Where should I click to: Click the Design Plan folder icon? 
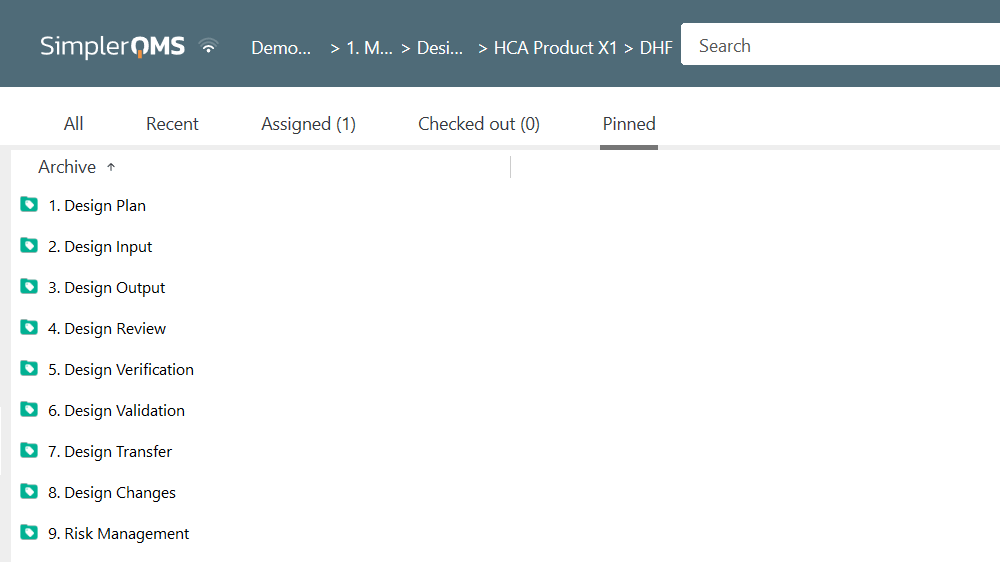coord(29,205)
